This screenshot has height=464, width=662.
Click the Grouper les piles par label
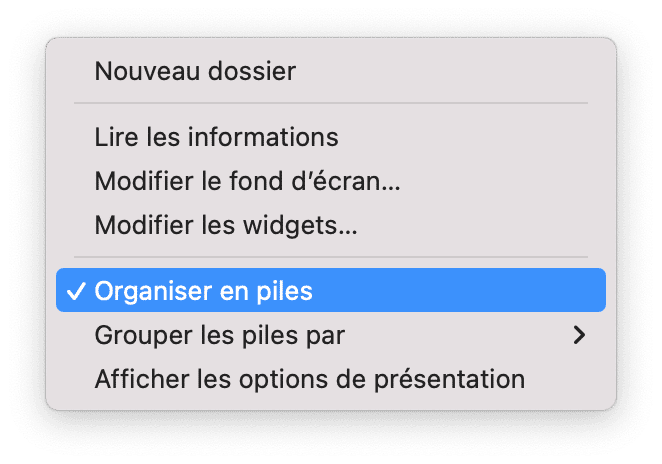[x=220, y=336]
